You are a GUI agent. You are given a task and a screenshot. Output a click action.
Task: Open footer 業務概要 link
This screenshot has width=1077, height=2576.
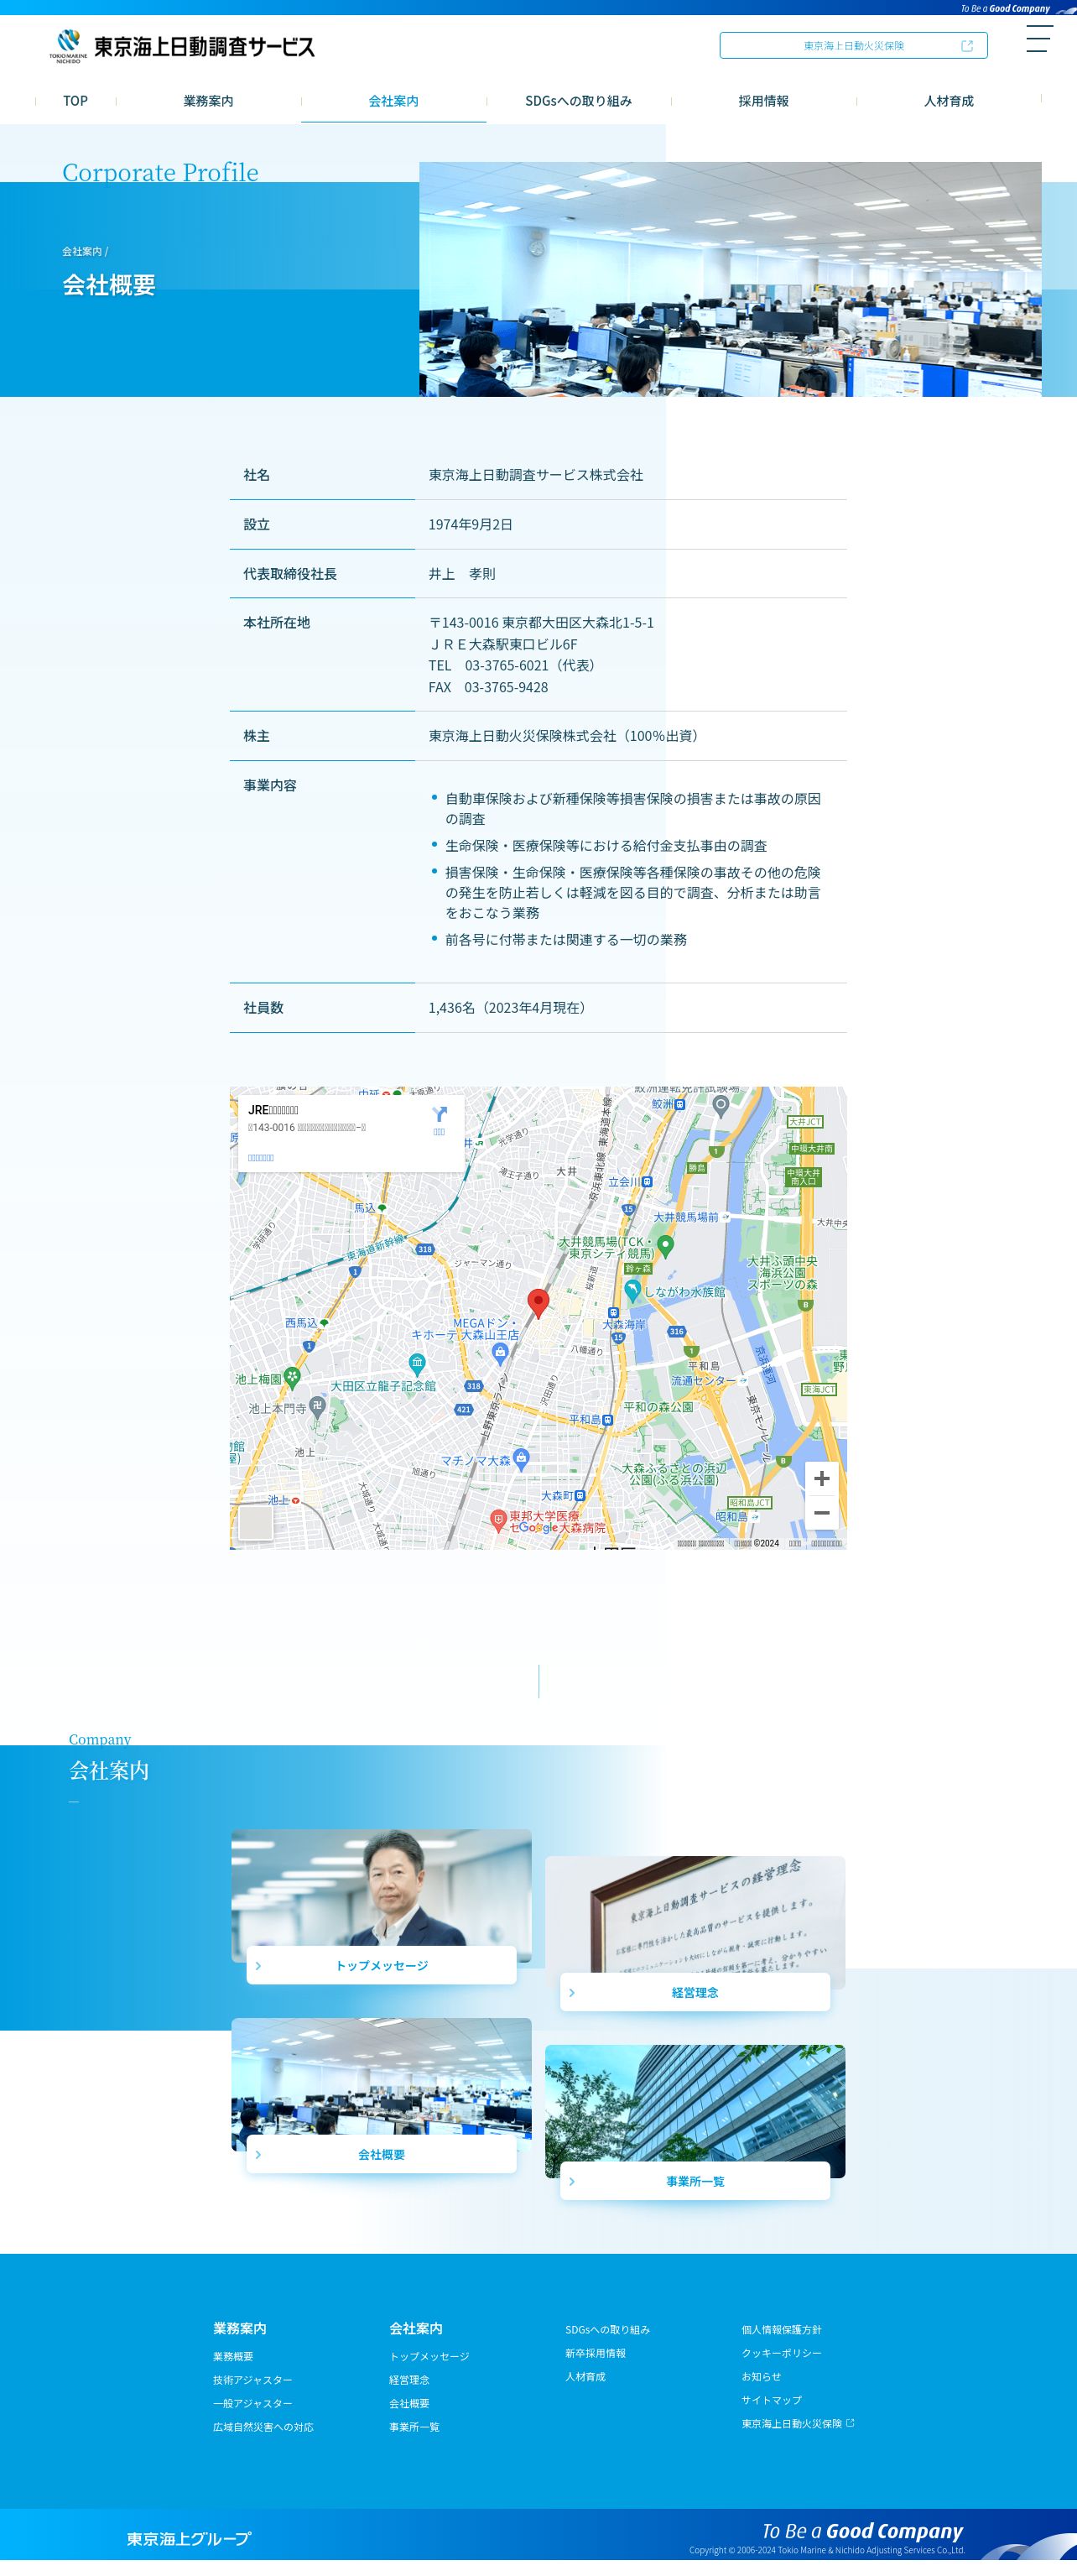click(233, 2357)
